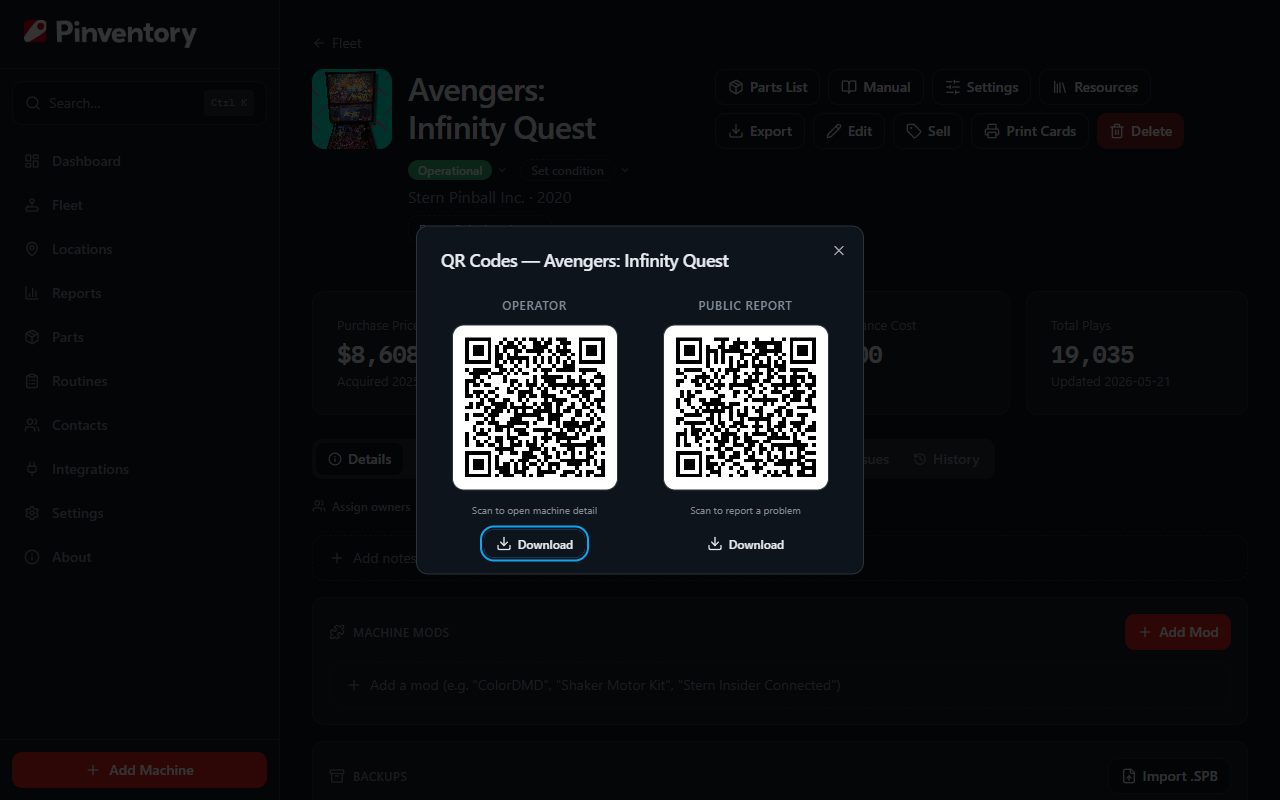Download the Operator QR code
The width and height of the screenshot is (1280, 800).
pos(534,544)
